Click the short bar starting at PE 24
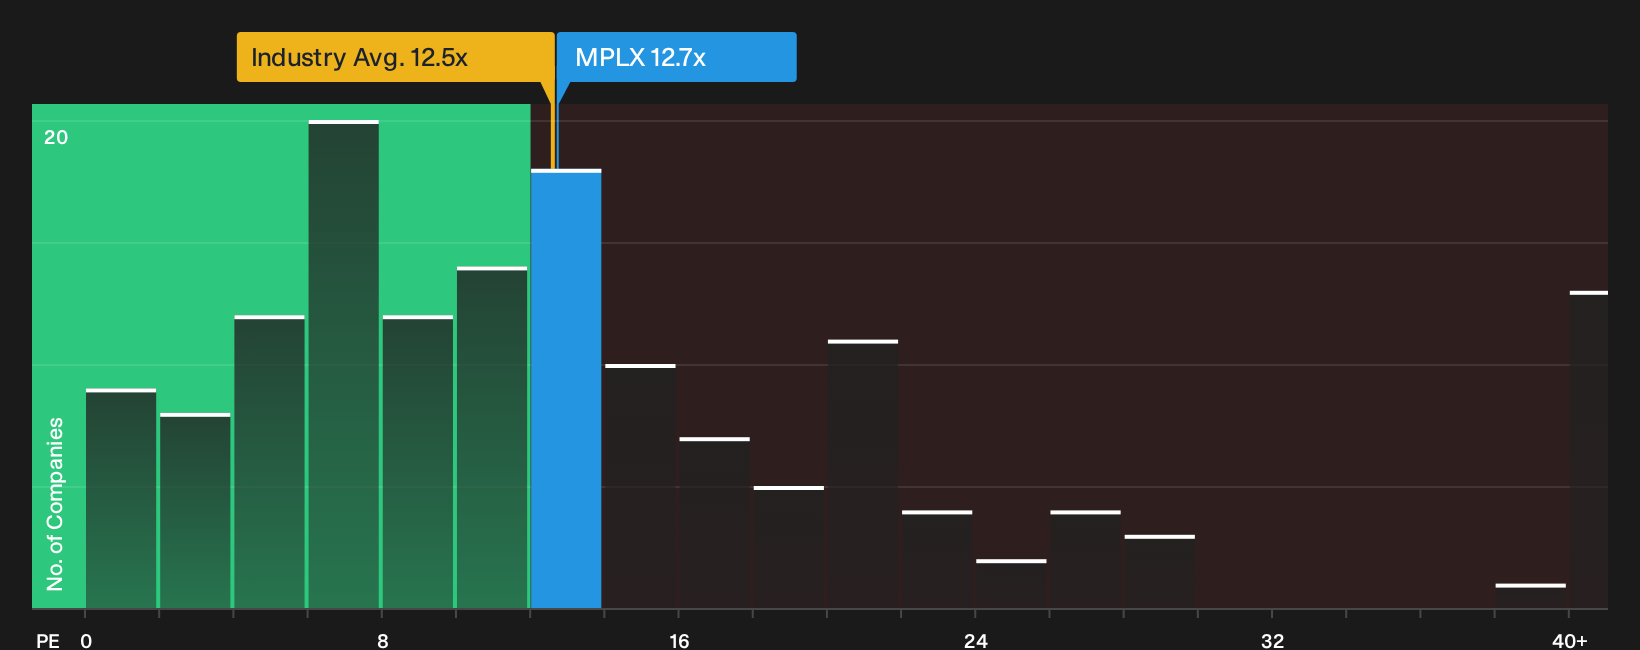This screenshot has width=1640, height=650. 1011,584
